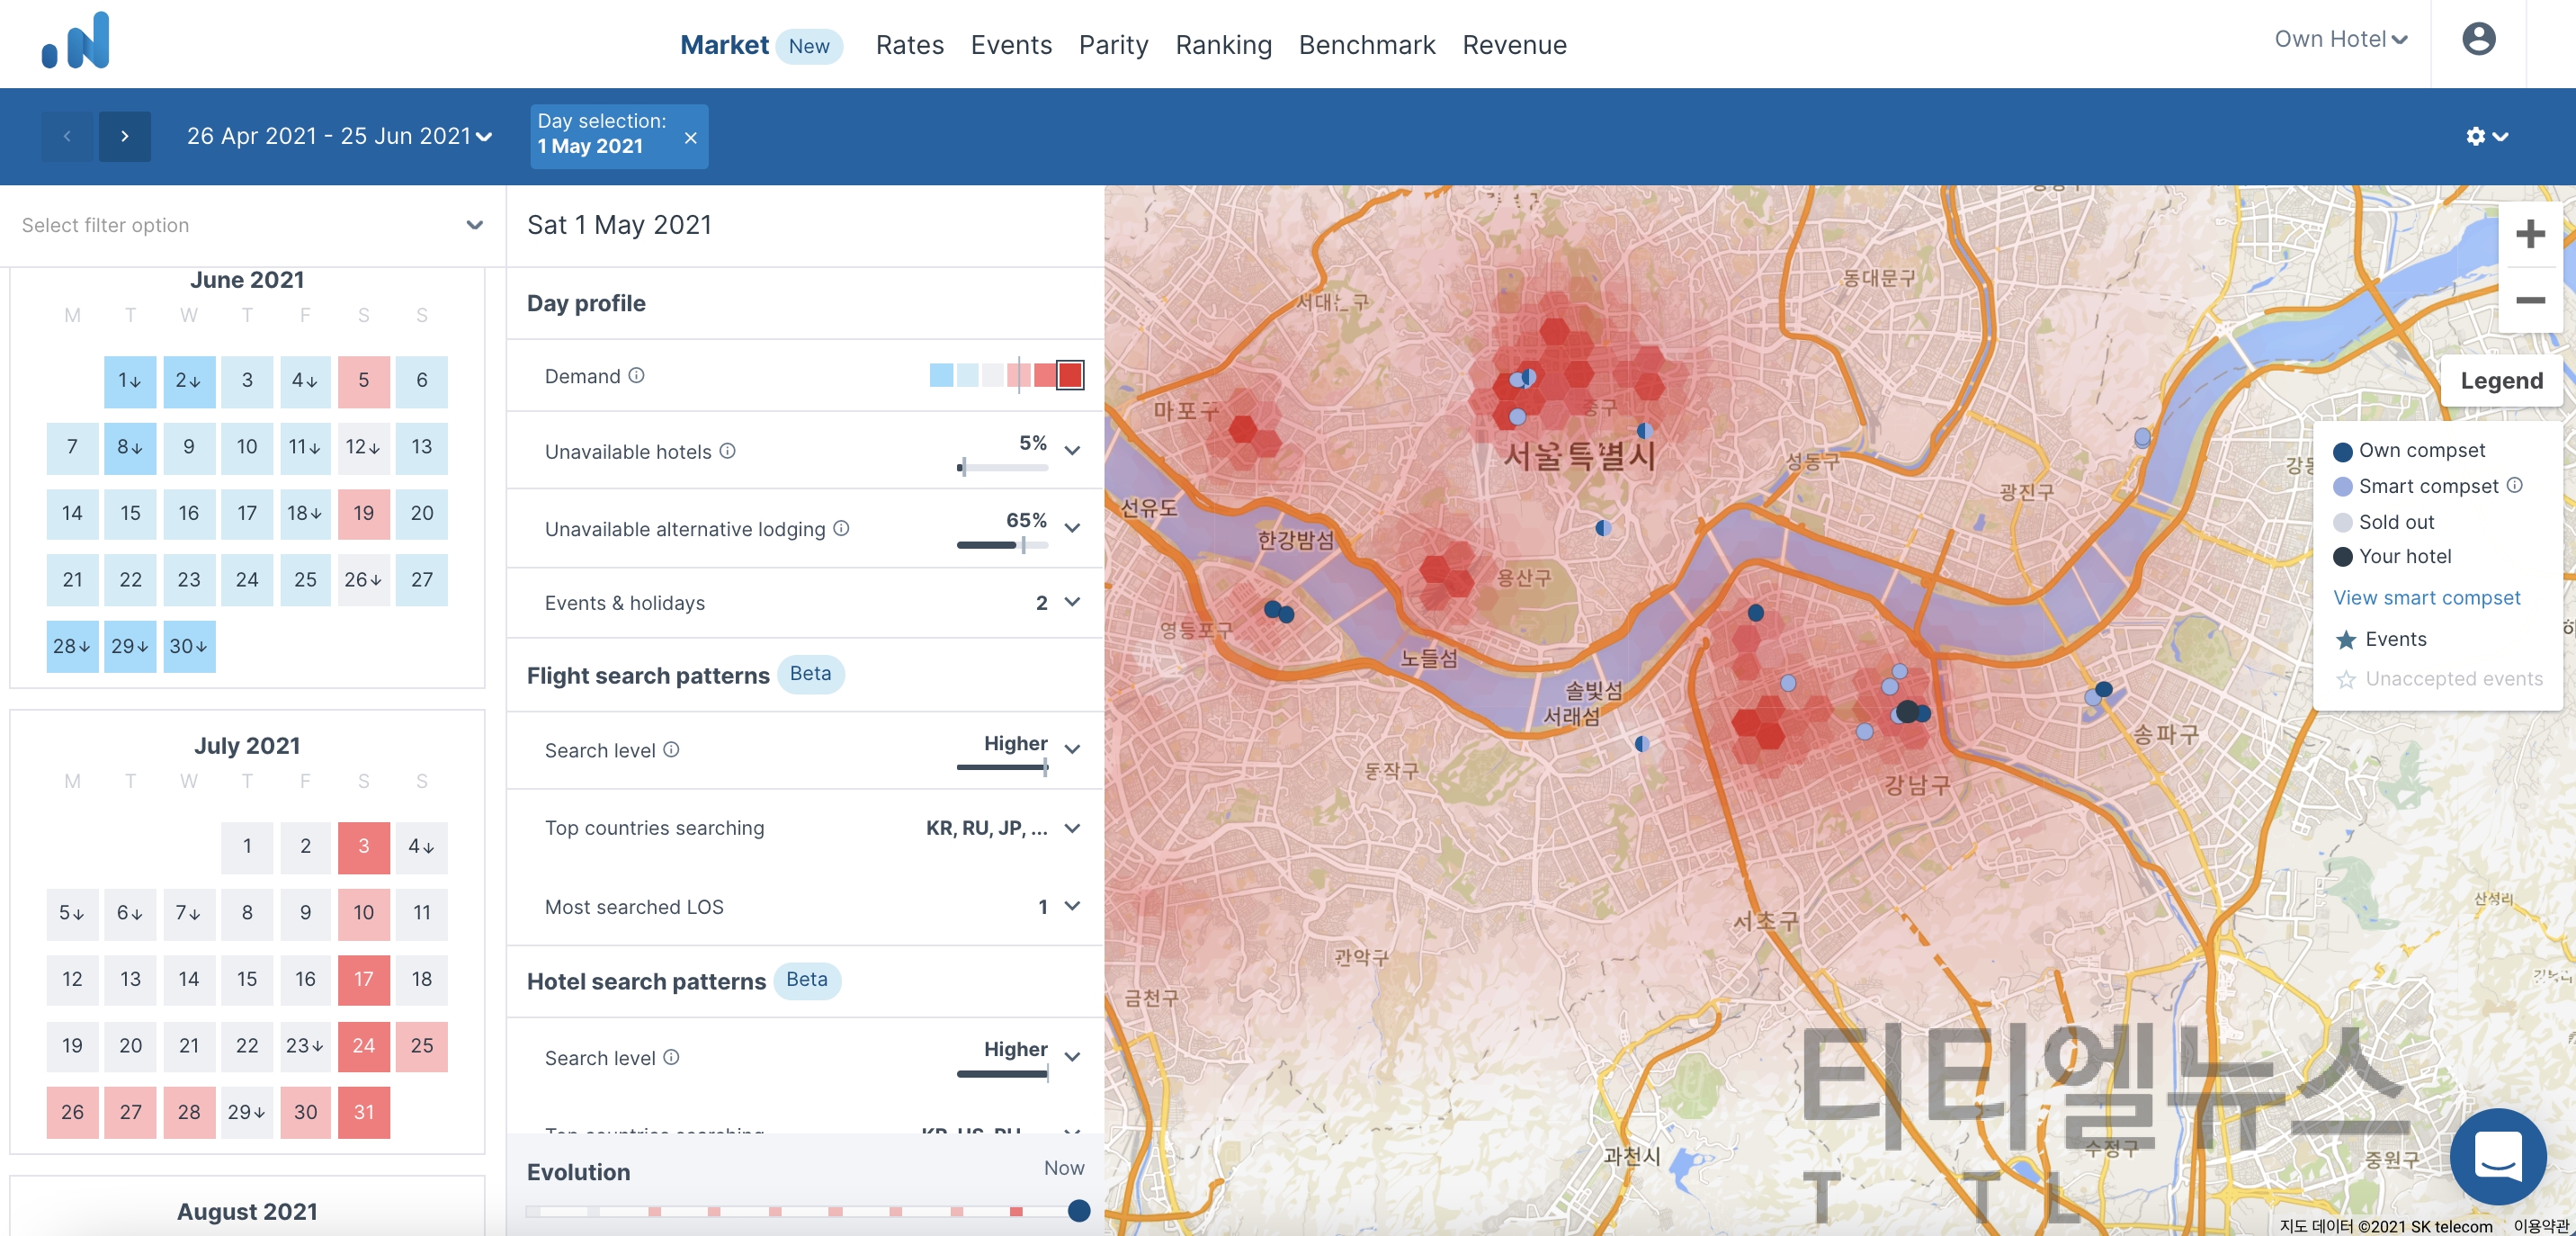Select 19 June 2021 in calendar
This screenshot has width=2576, height=1236.
363,514
